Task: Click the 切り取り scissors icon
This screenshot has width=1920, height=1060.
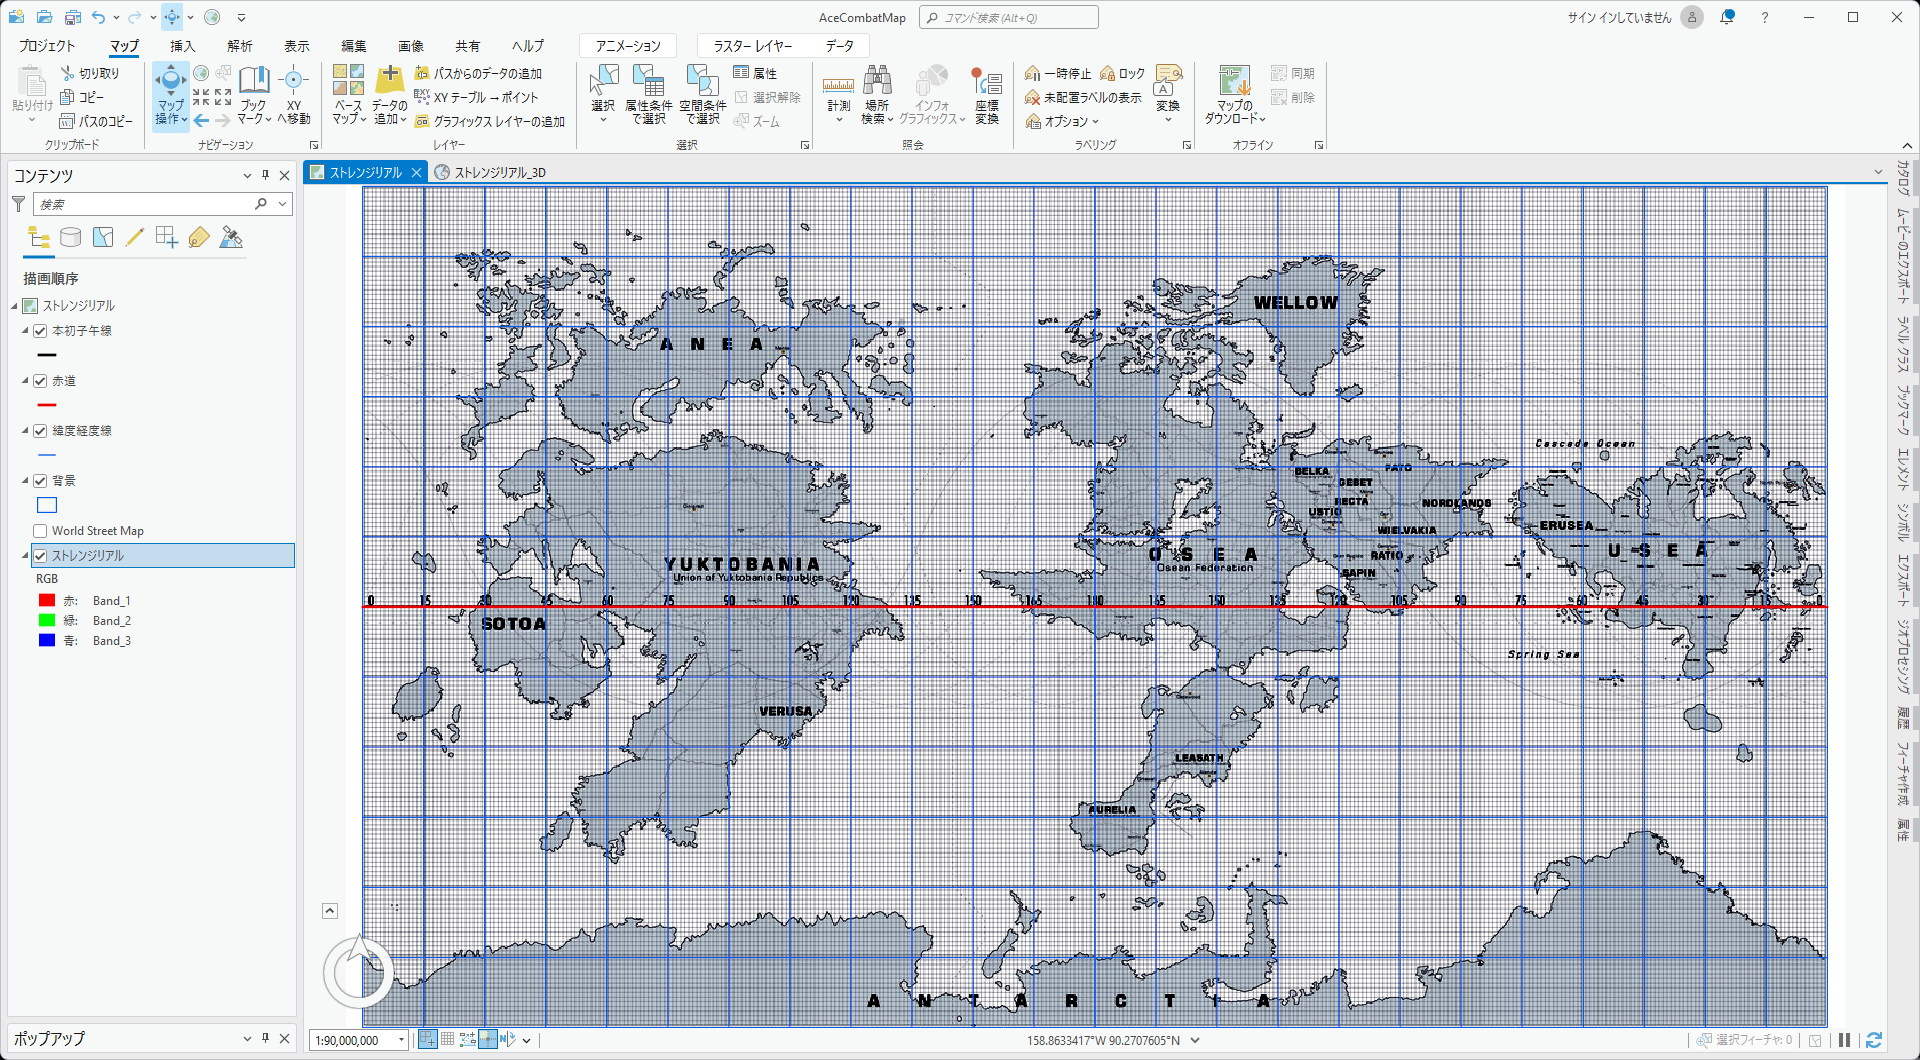Action: pyautogui.click(x=68, y=73)
